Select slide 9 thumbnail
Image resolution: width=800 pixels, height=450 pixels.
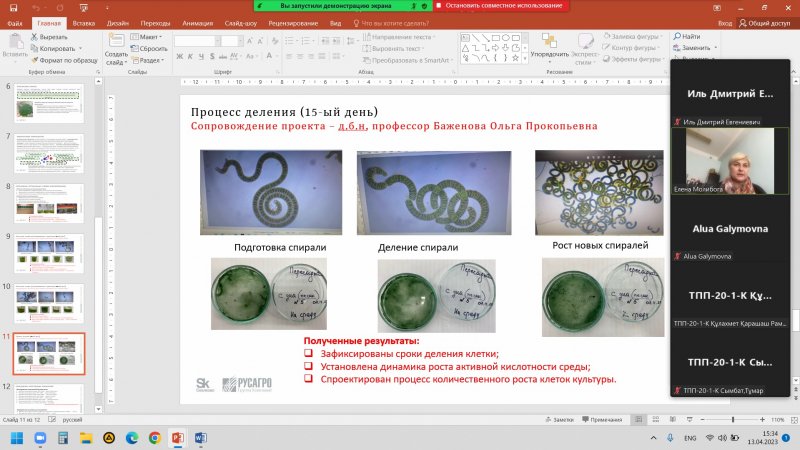coord(48,253)
